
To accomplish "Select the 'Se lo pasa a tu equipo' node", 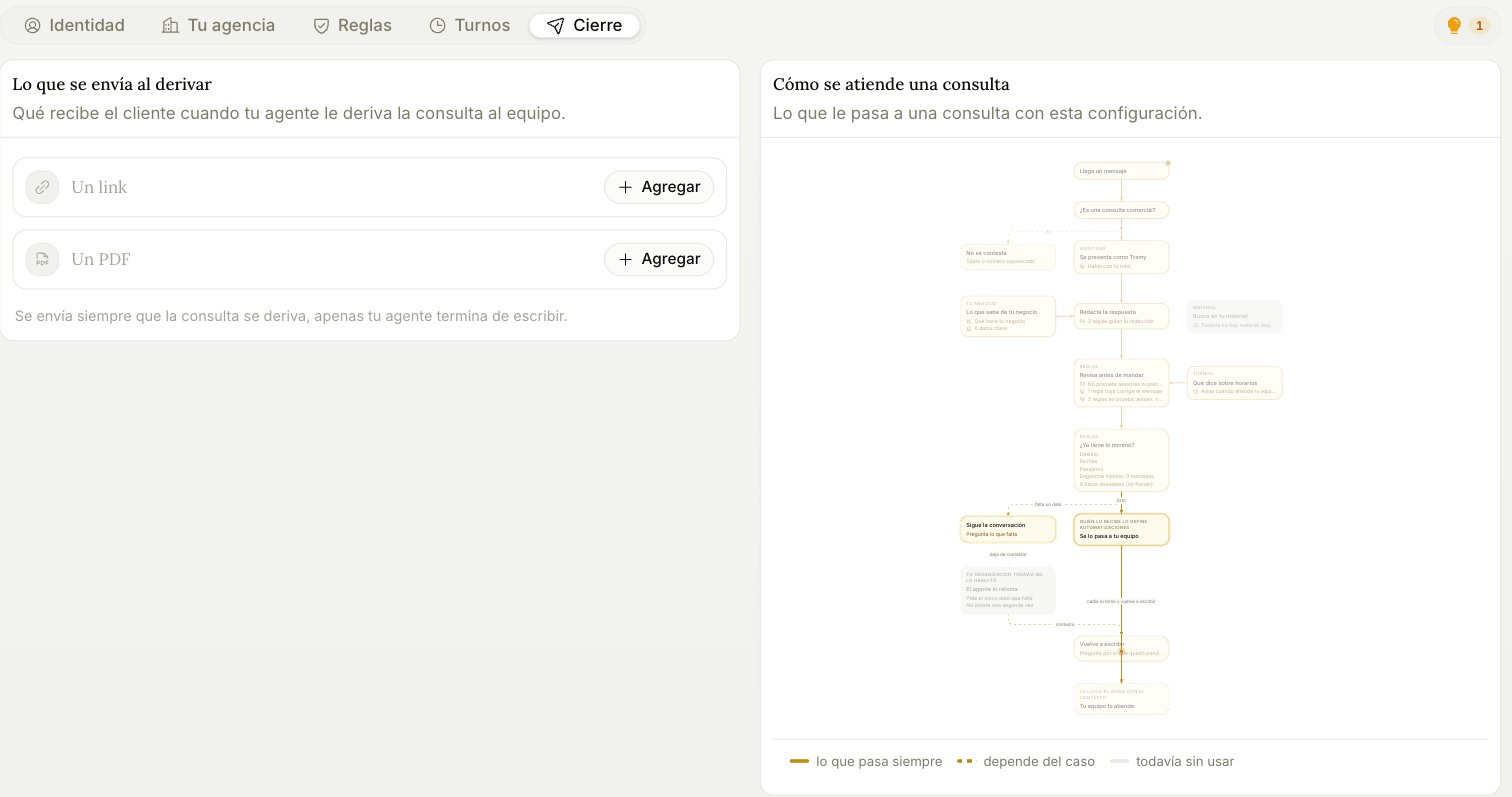I will [1121, 529].
